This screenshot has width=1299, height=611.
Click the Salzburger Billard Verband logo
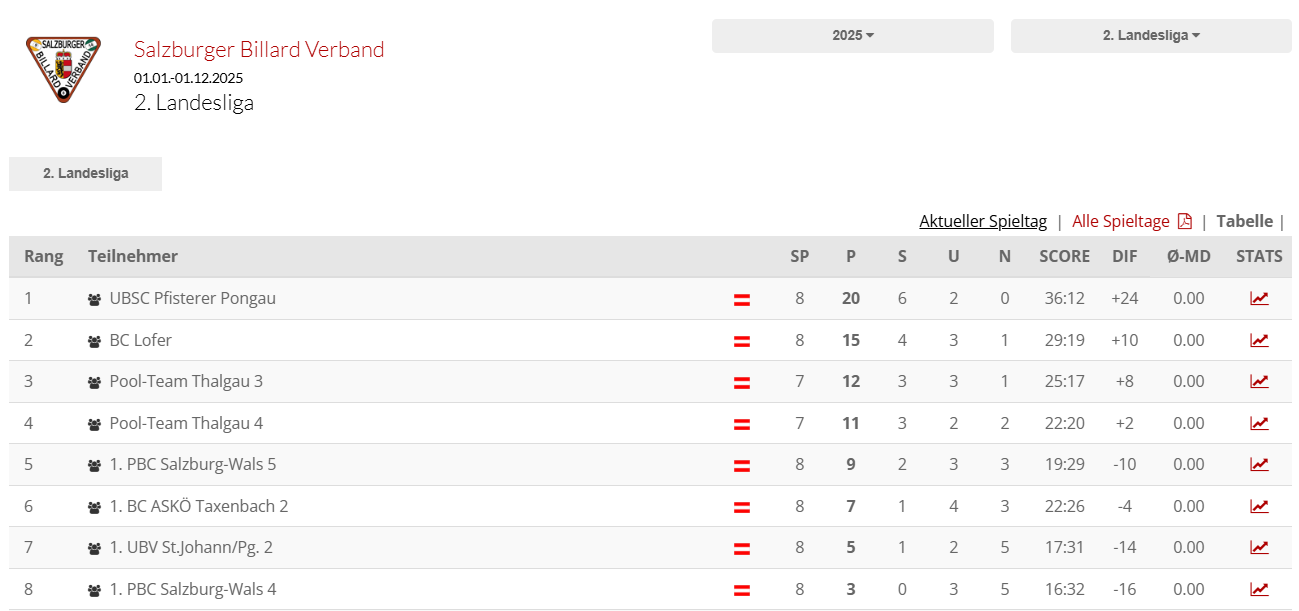63,69
